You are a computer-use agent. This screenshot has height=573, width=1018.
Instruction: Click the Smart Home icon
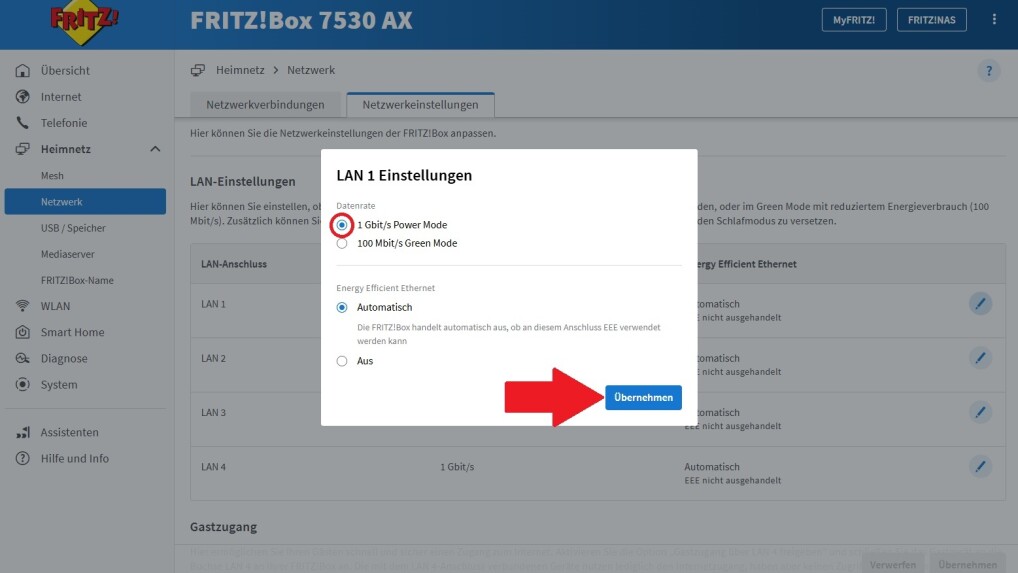coord(23,332)
